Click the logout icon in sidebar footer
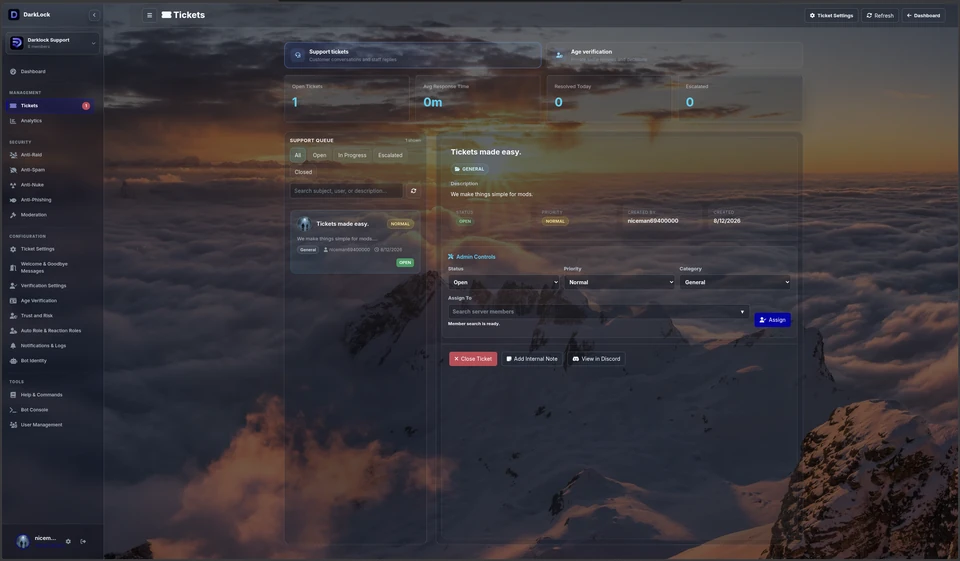This screenshot has height=561, width=960. click(x=83, y=541)
